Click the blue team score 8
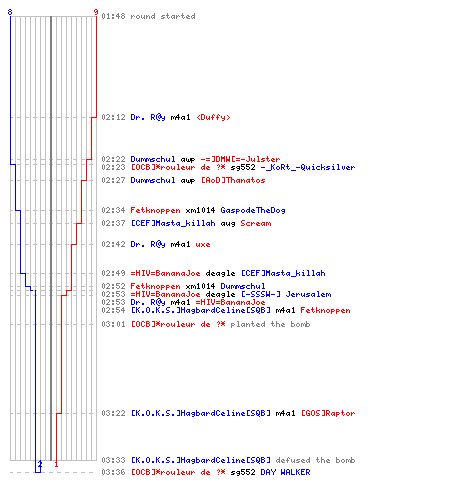The image size is (450, 500). coord(10,12)
